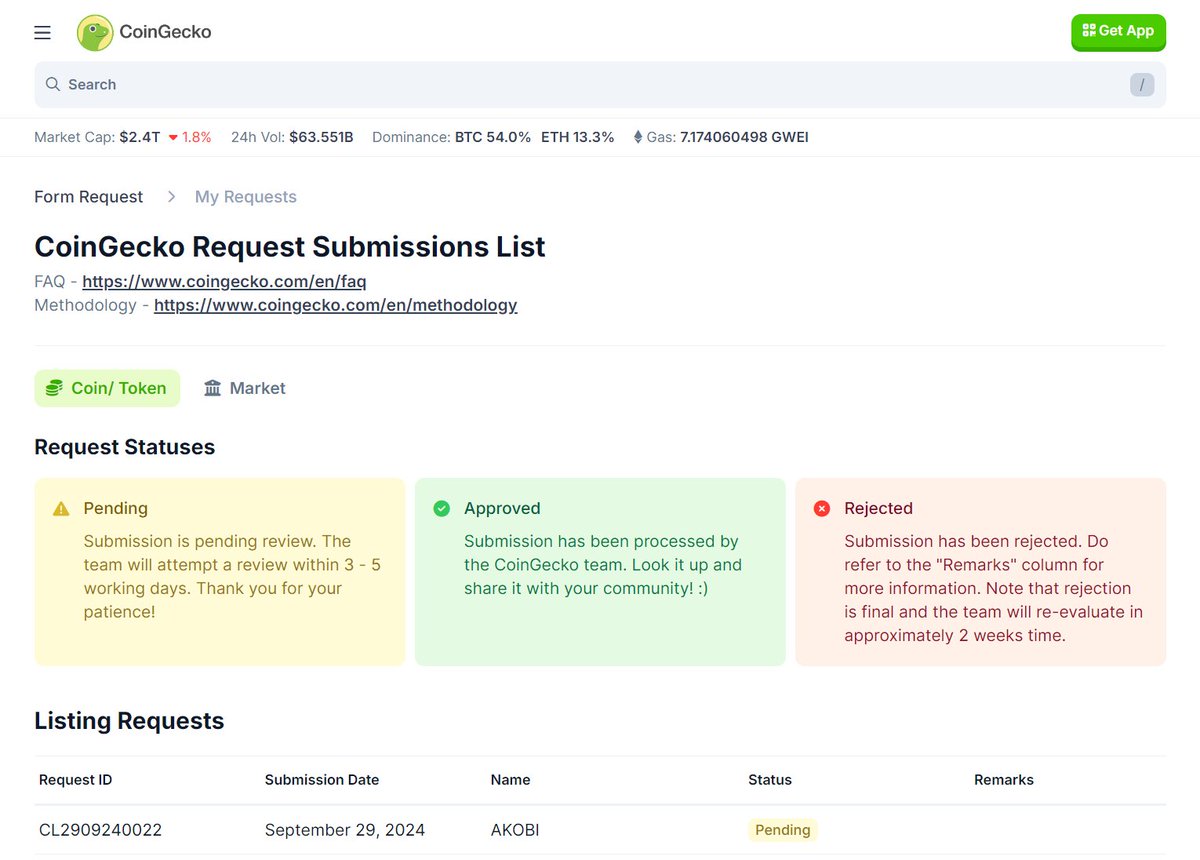The height and width of the screenshot is (860, 1200).
Task: Click the ETH 13.3% dominance value
Action: [x=578, y=137]
